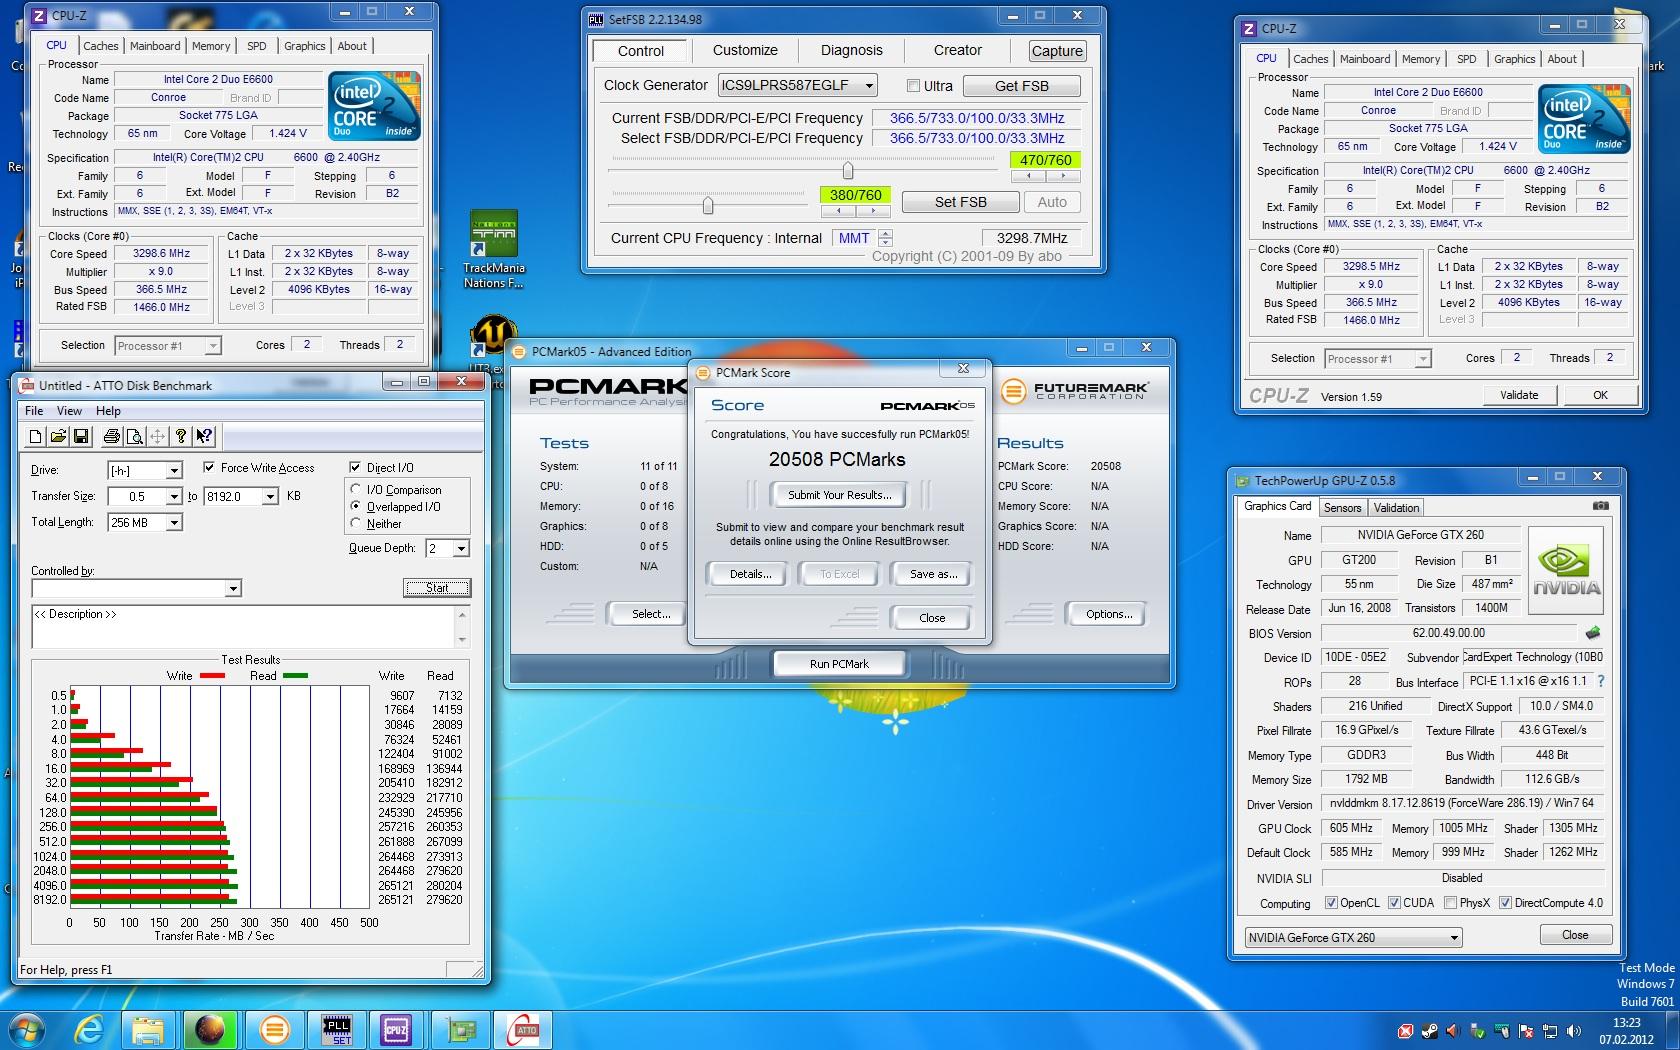
Task: Click MMT stepper arrows in SetFSB
Action: pyautogui.click(x=885, y=238)
